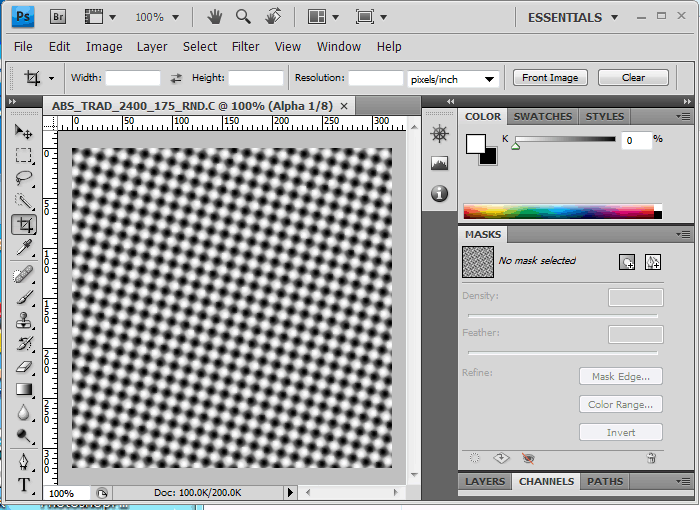Swap width and height values
Viewport: 700px width, 510px height.
[x=176, y=78]
